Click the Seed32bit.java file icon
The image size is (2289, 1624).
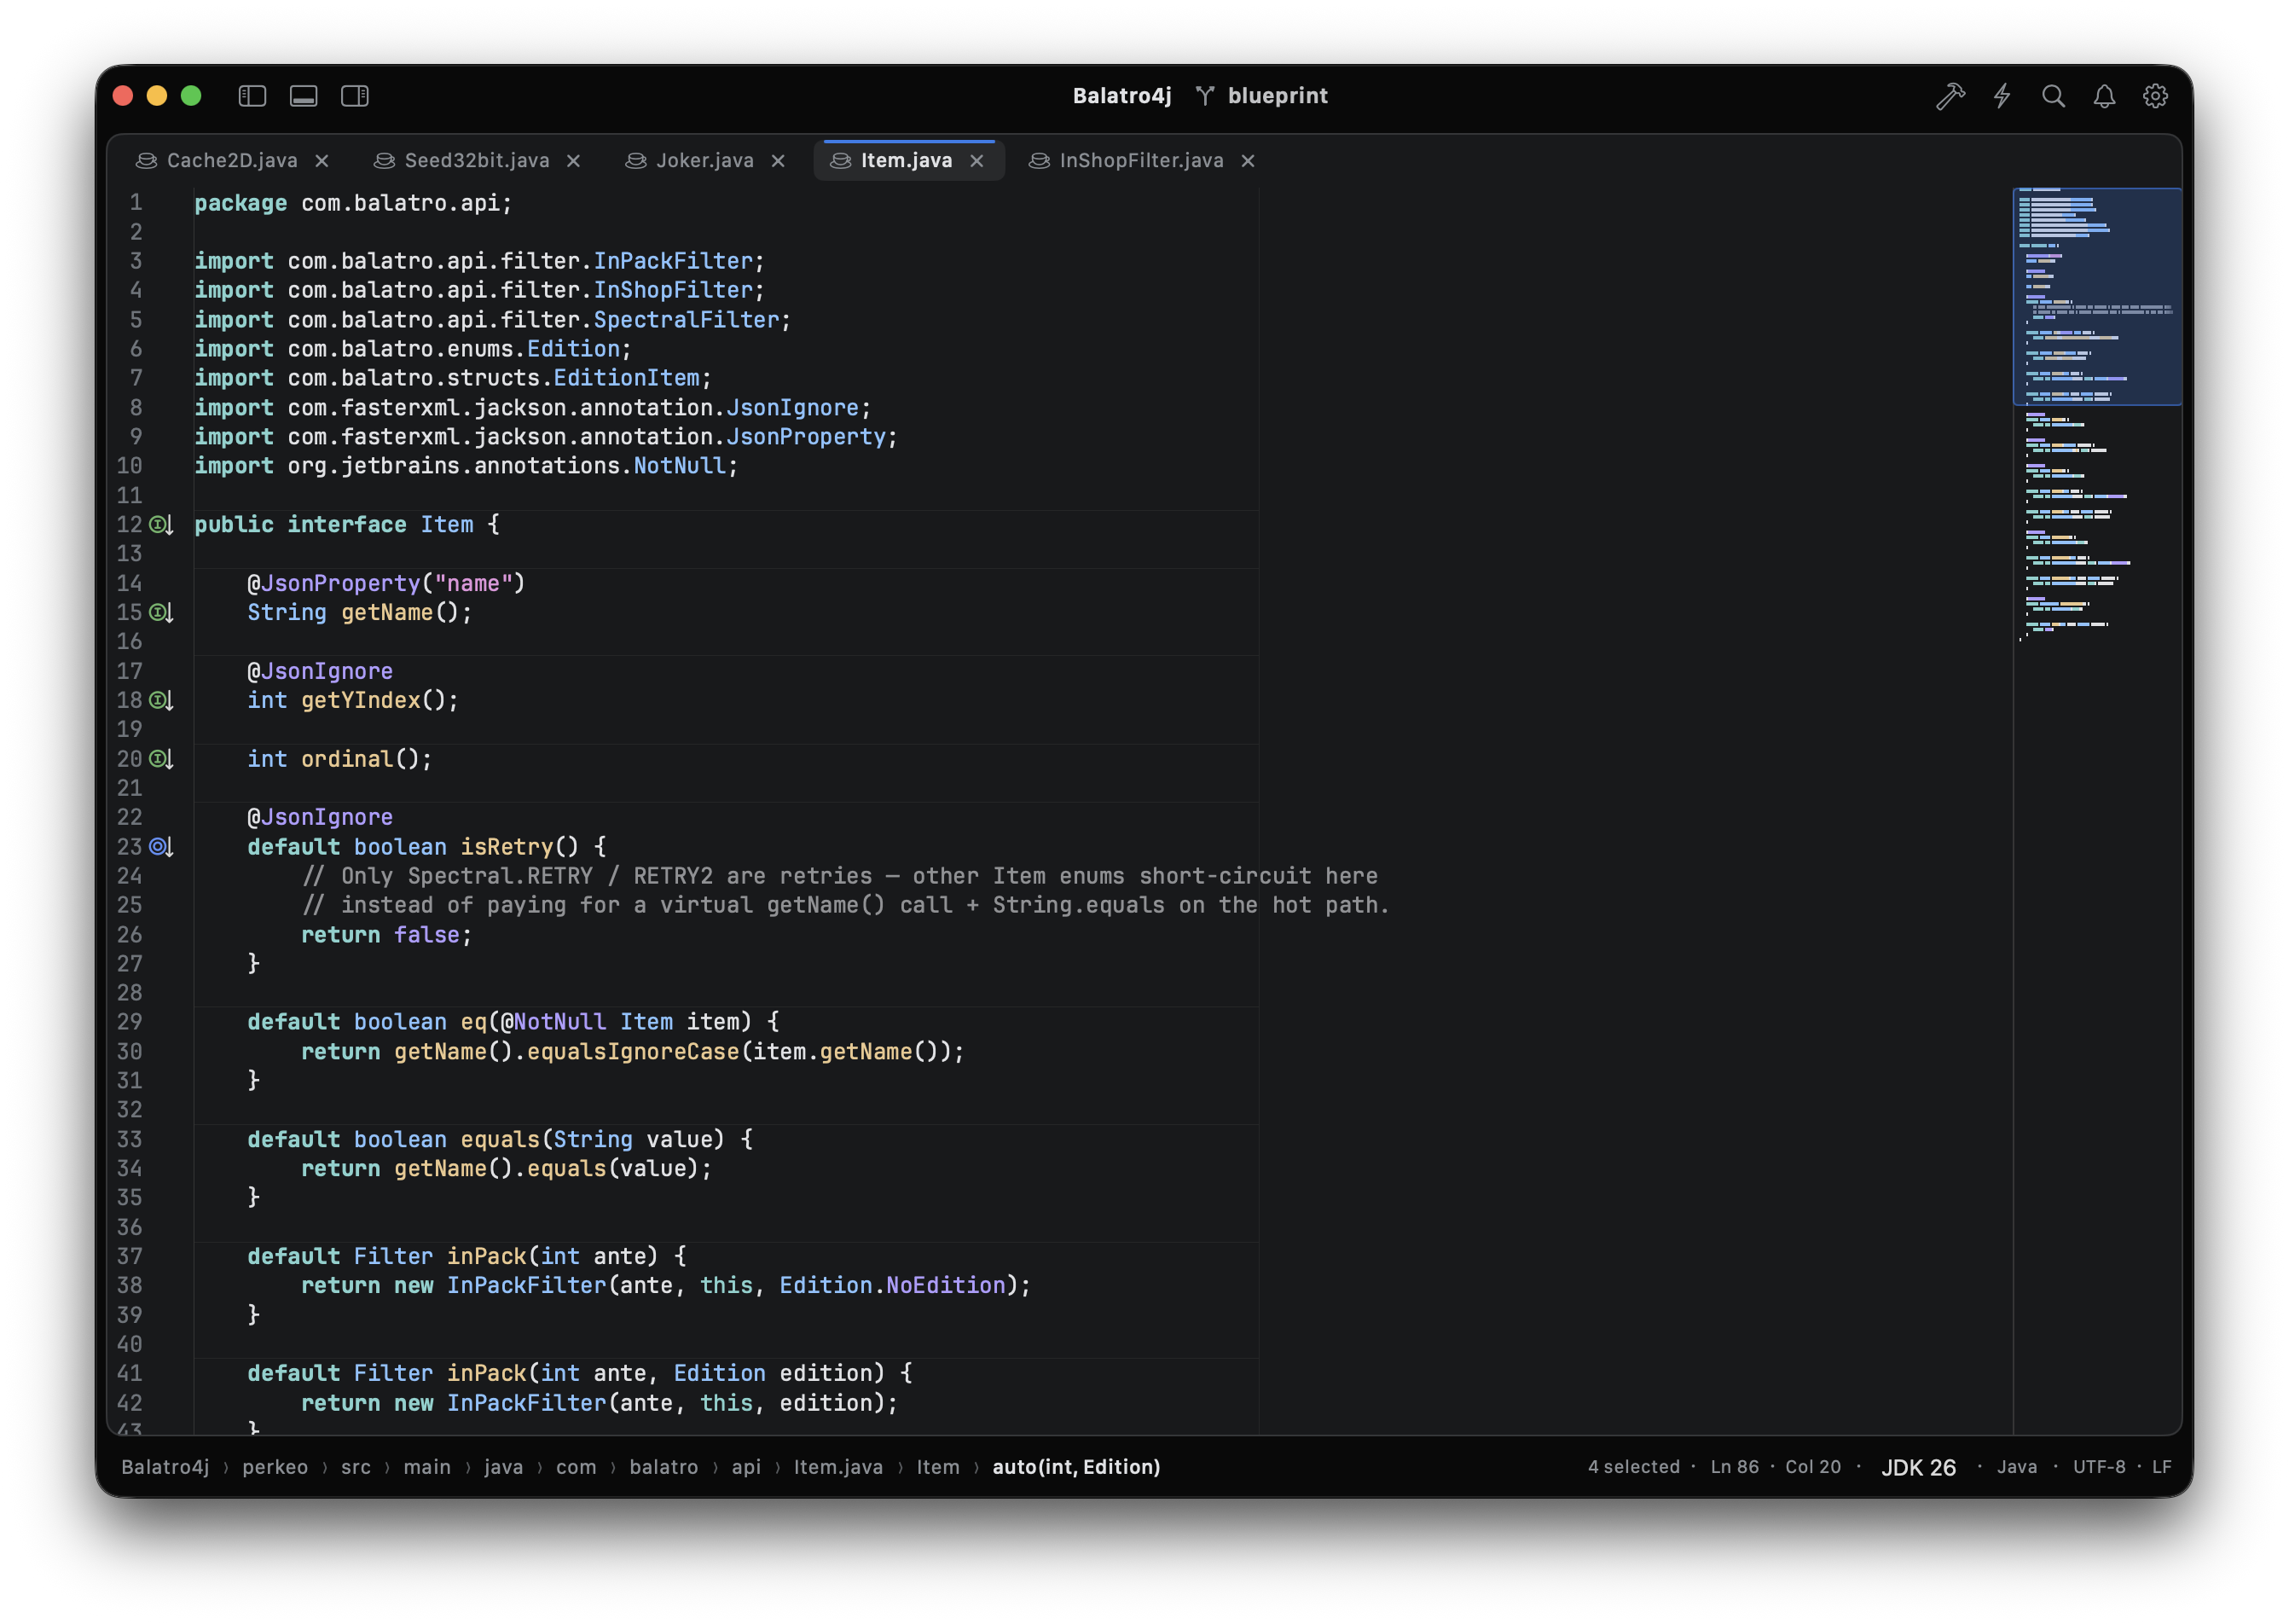pyautogui.click(x=384, y=161)
